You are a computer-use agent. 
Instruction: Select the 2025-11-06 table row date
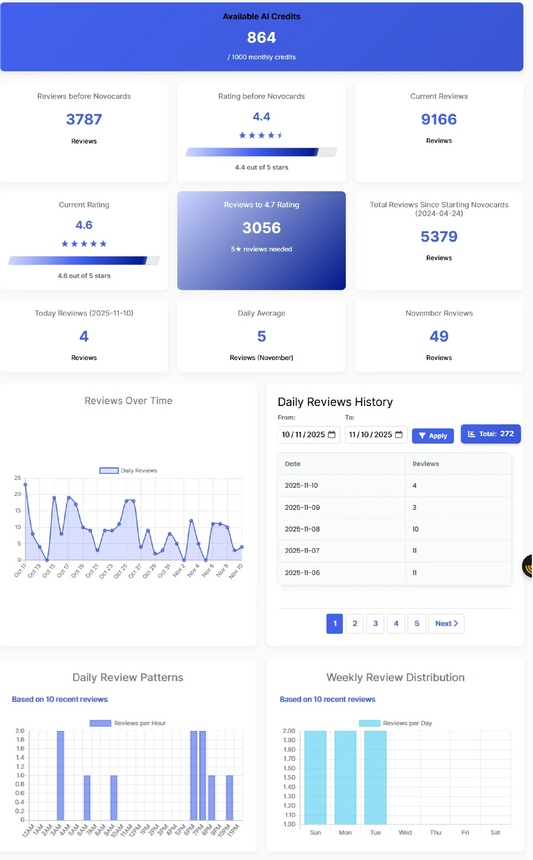pyautogui.click(x=302, y=573)
